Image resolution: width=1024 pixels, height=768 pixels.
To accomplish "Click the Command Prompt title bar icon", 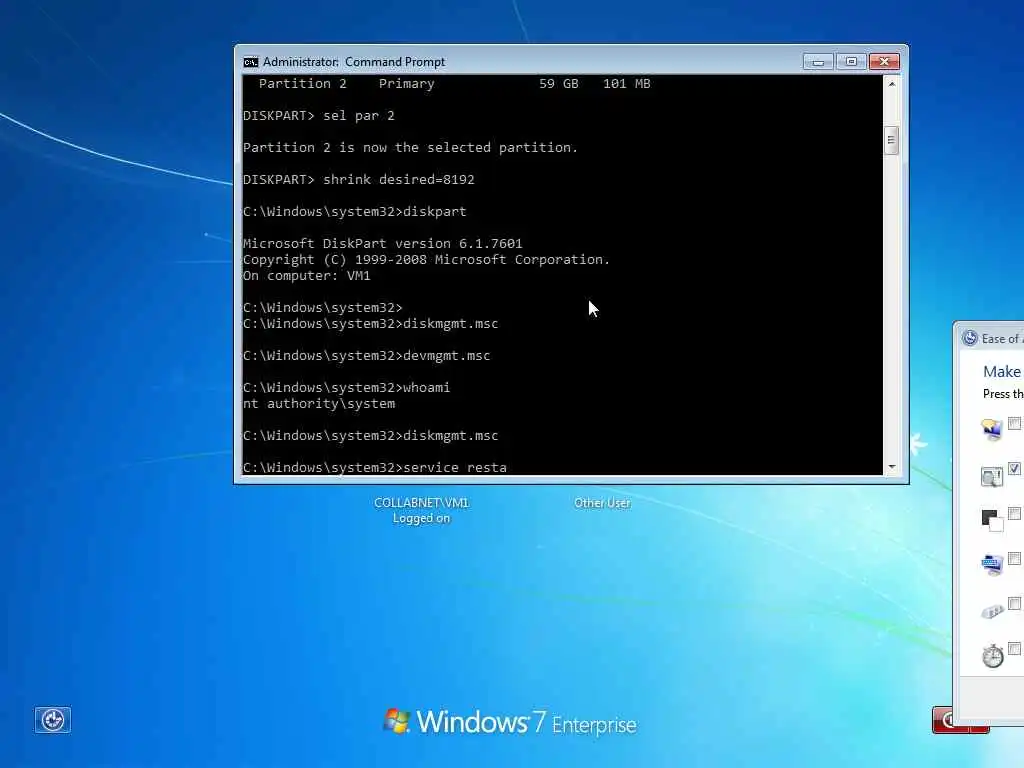I will pyautogui.click(x=251, y=61).
